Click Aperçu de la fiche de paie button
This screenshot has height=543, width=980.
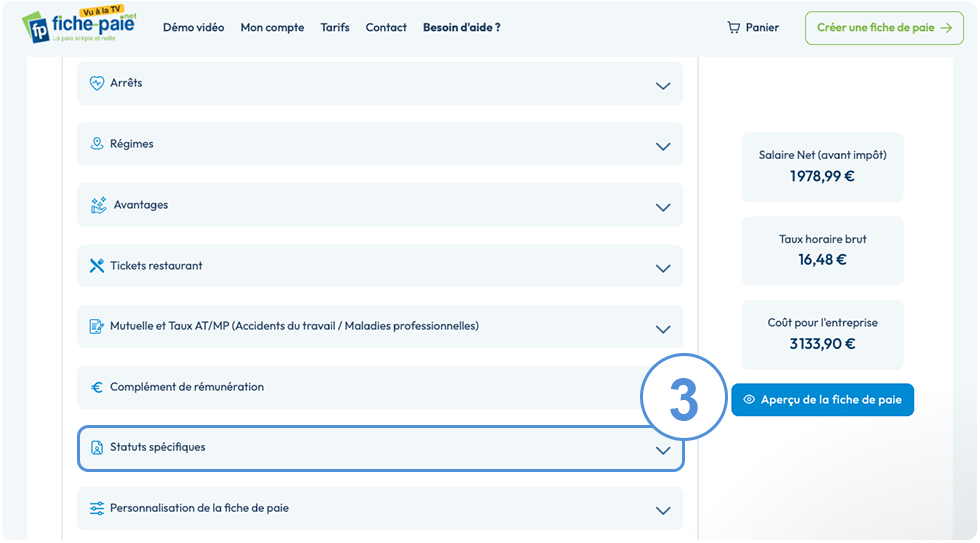pyautogui.click(x=822, y=400)
